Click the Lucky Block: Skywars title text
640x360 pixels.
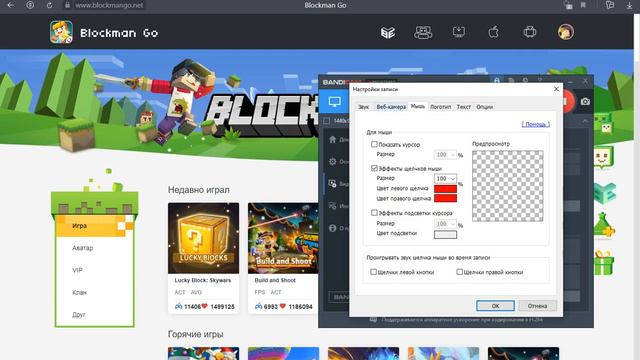203,280
